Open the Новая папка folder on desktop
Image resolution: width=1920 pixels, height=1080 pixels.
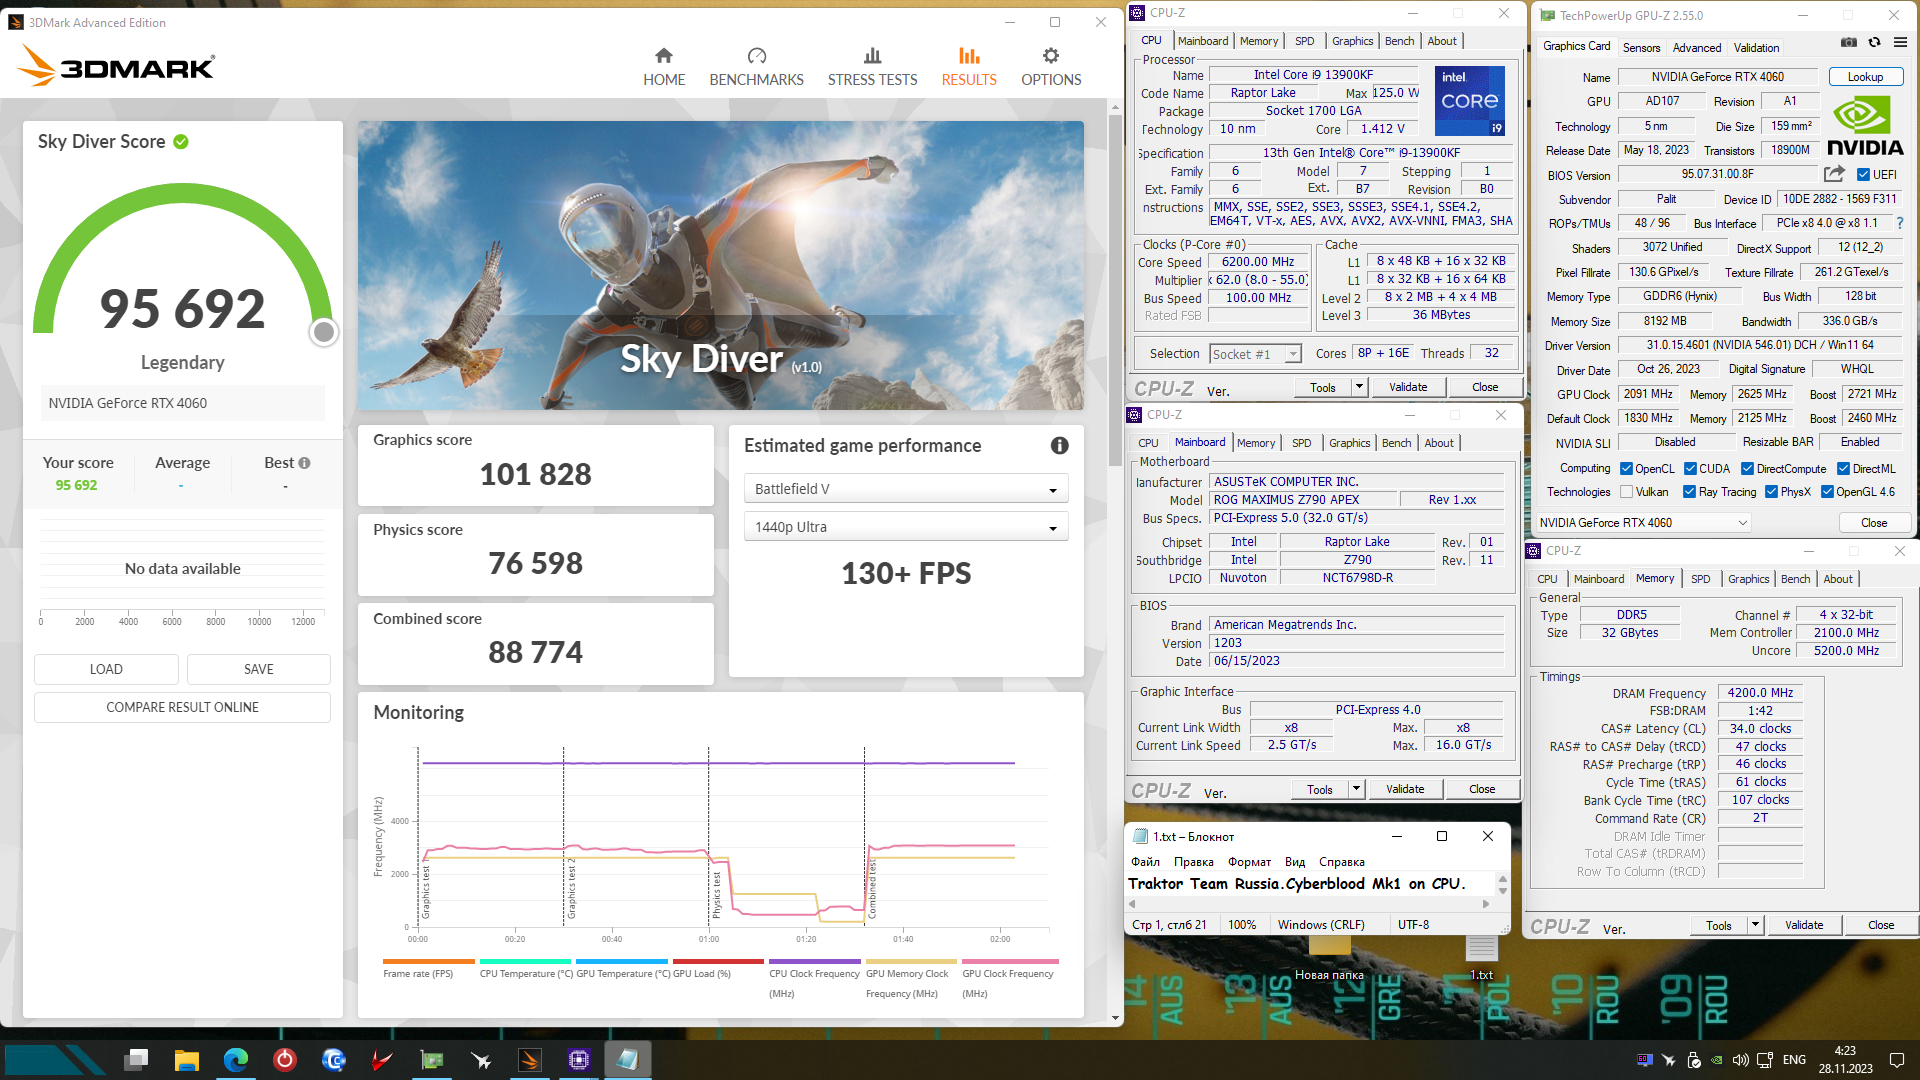click(x=1329, y=958)
